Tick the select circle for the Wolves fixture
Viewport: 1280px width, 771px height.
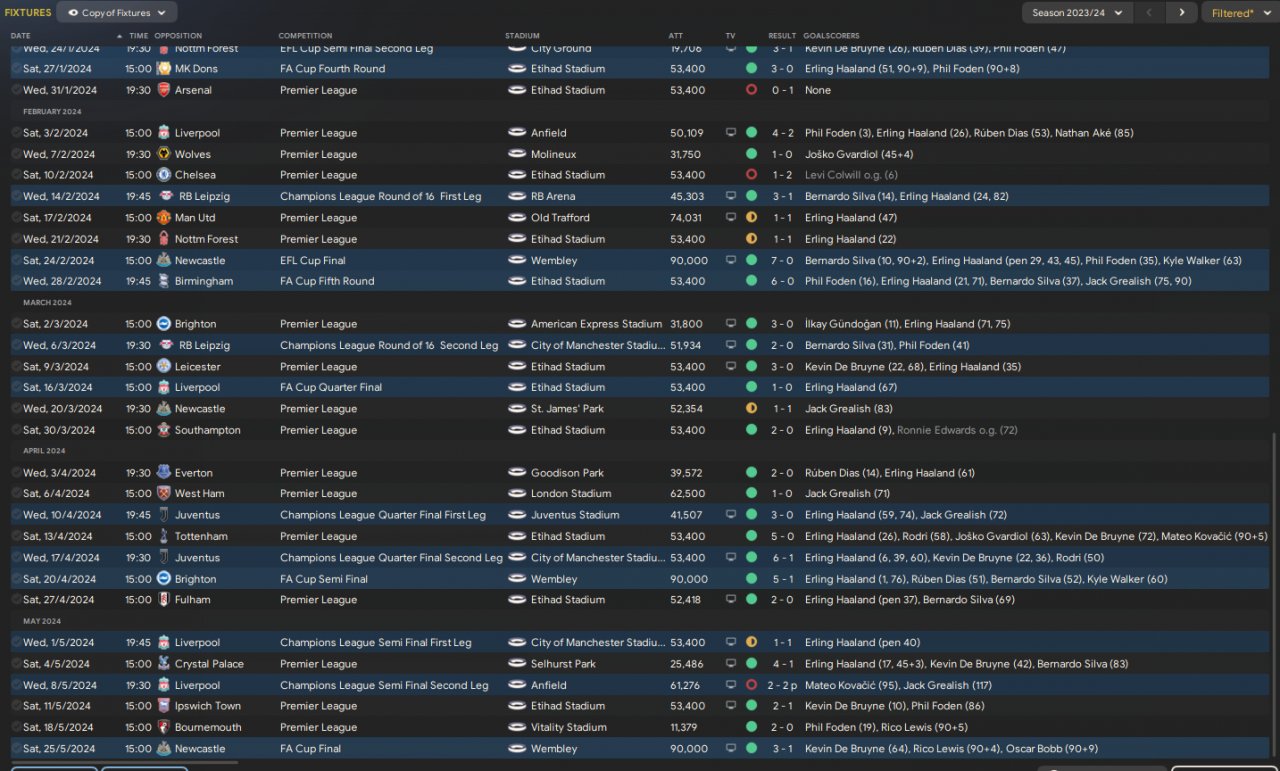[16, 154]
